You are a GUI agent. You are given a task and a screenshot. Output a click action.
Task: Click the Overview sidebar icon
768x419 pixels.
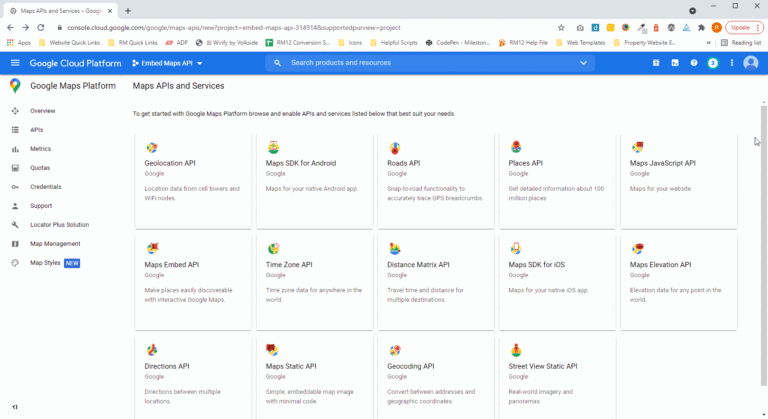[15, 111]
